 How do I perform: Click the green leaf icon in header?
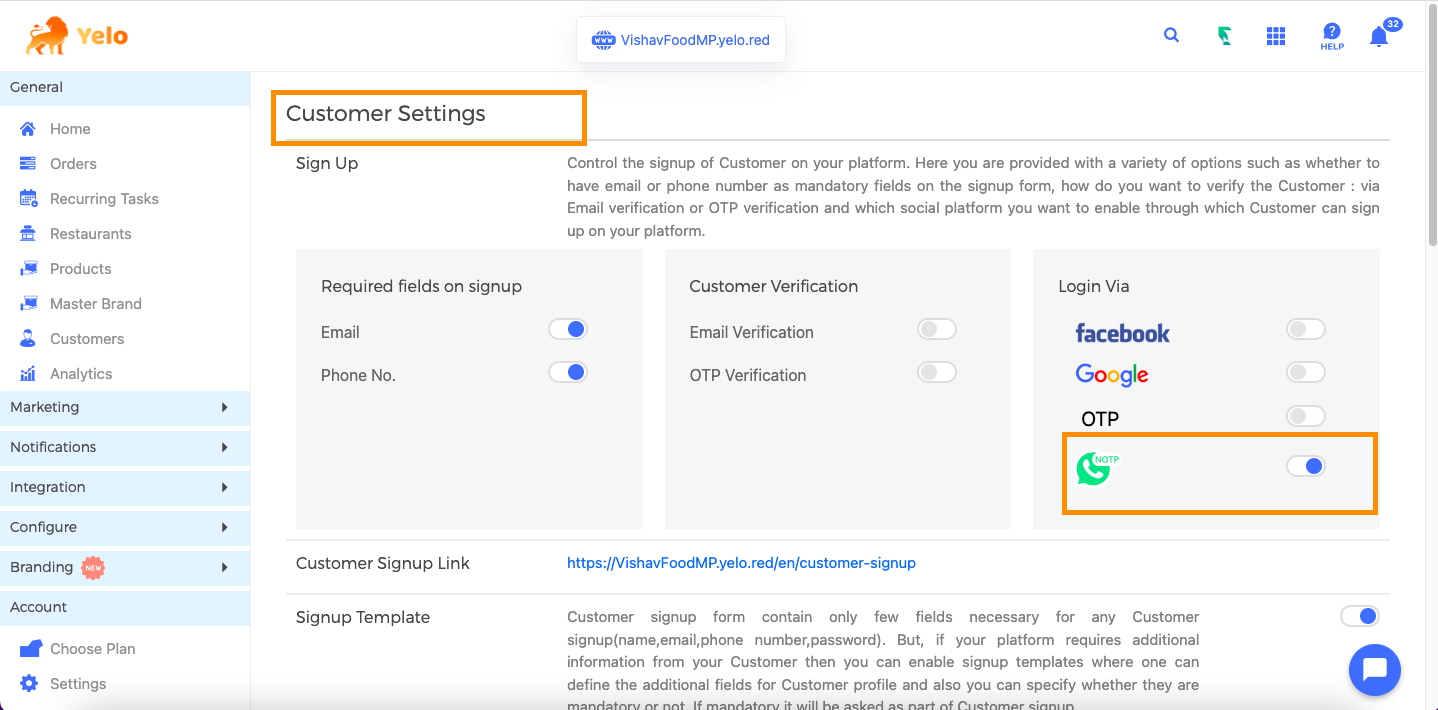[1224, 36]
